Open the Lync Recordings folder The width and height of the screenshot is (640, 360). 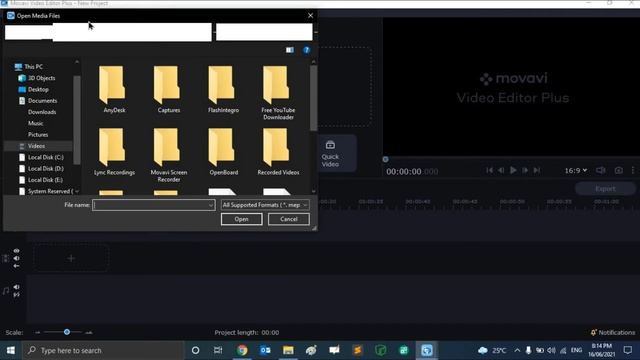tap(114, 152)
